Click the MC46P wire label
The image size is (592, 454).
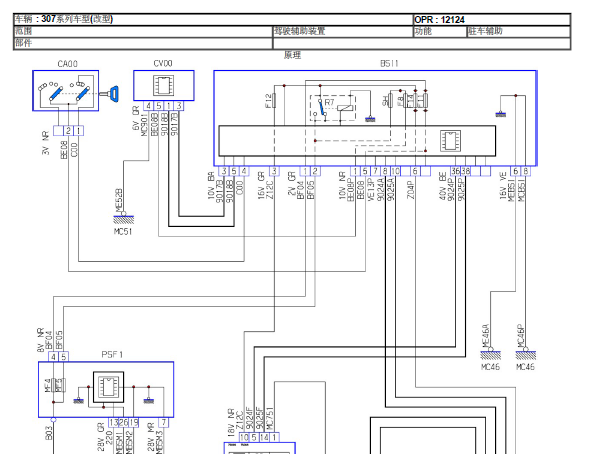521,335
